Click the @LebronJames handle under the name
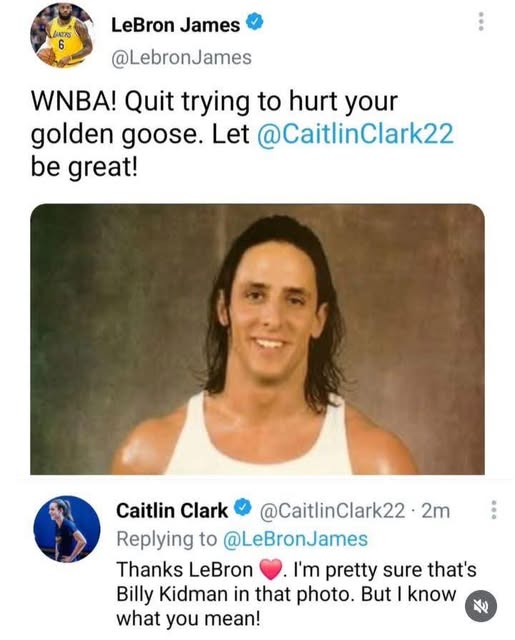 pyautogui.click(x=182, y=58)
